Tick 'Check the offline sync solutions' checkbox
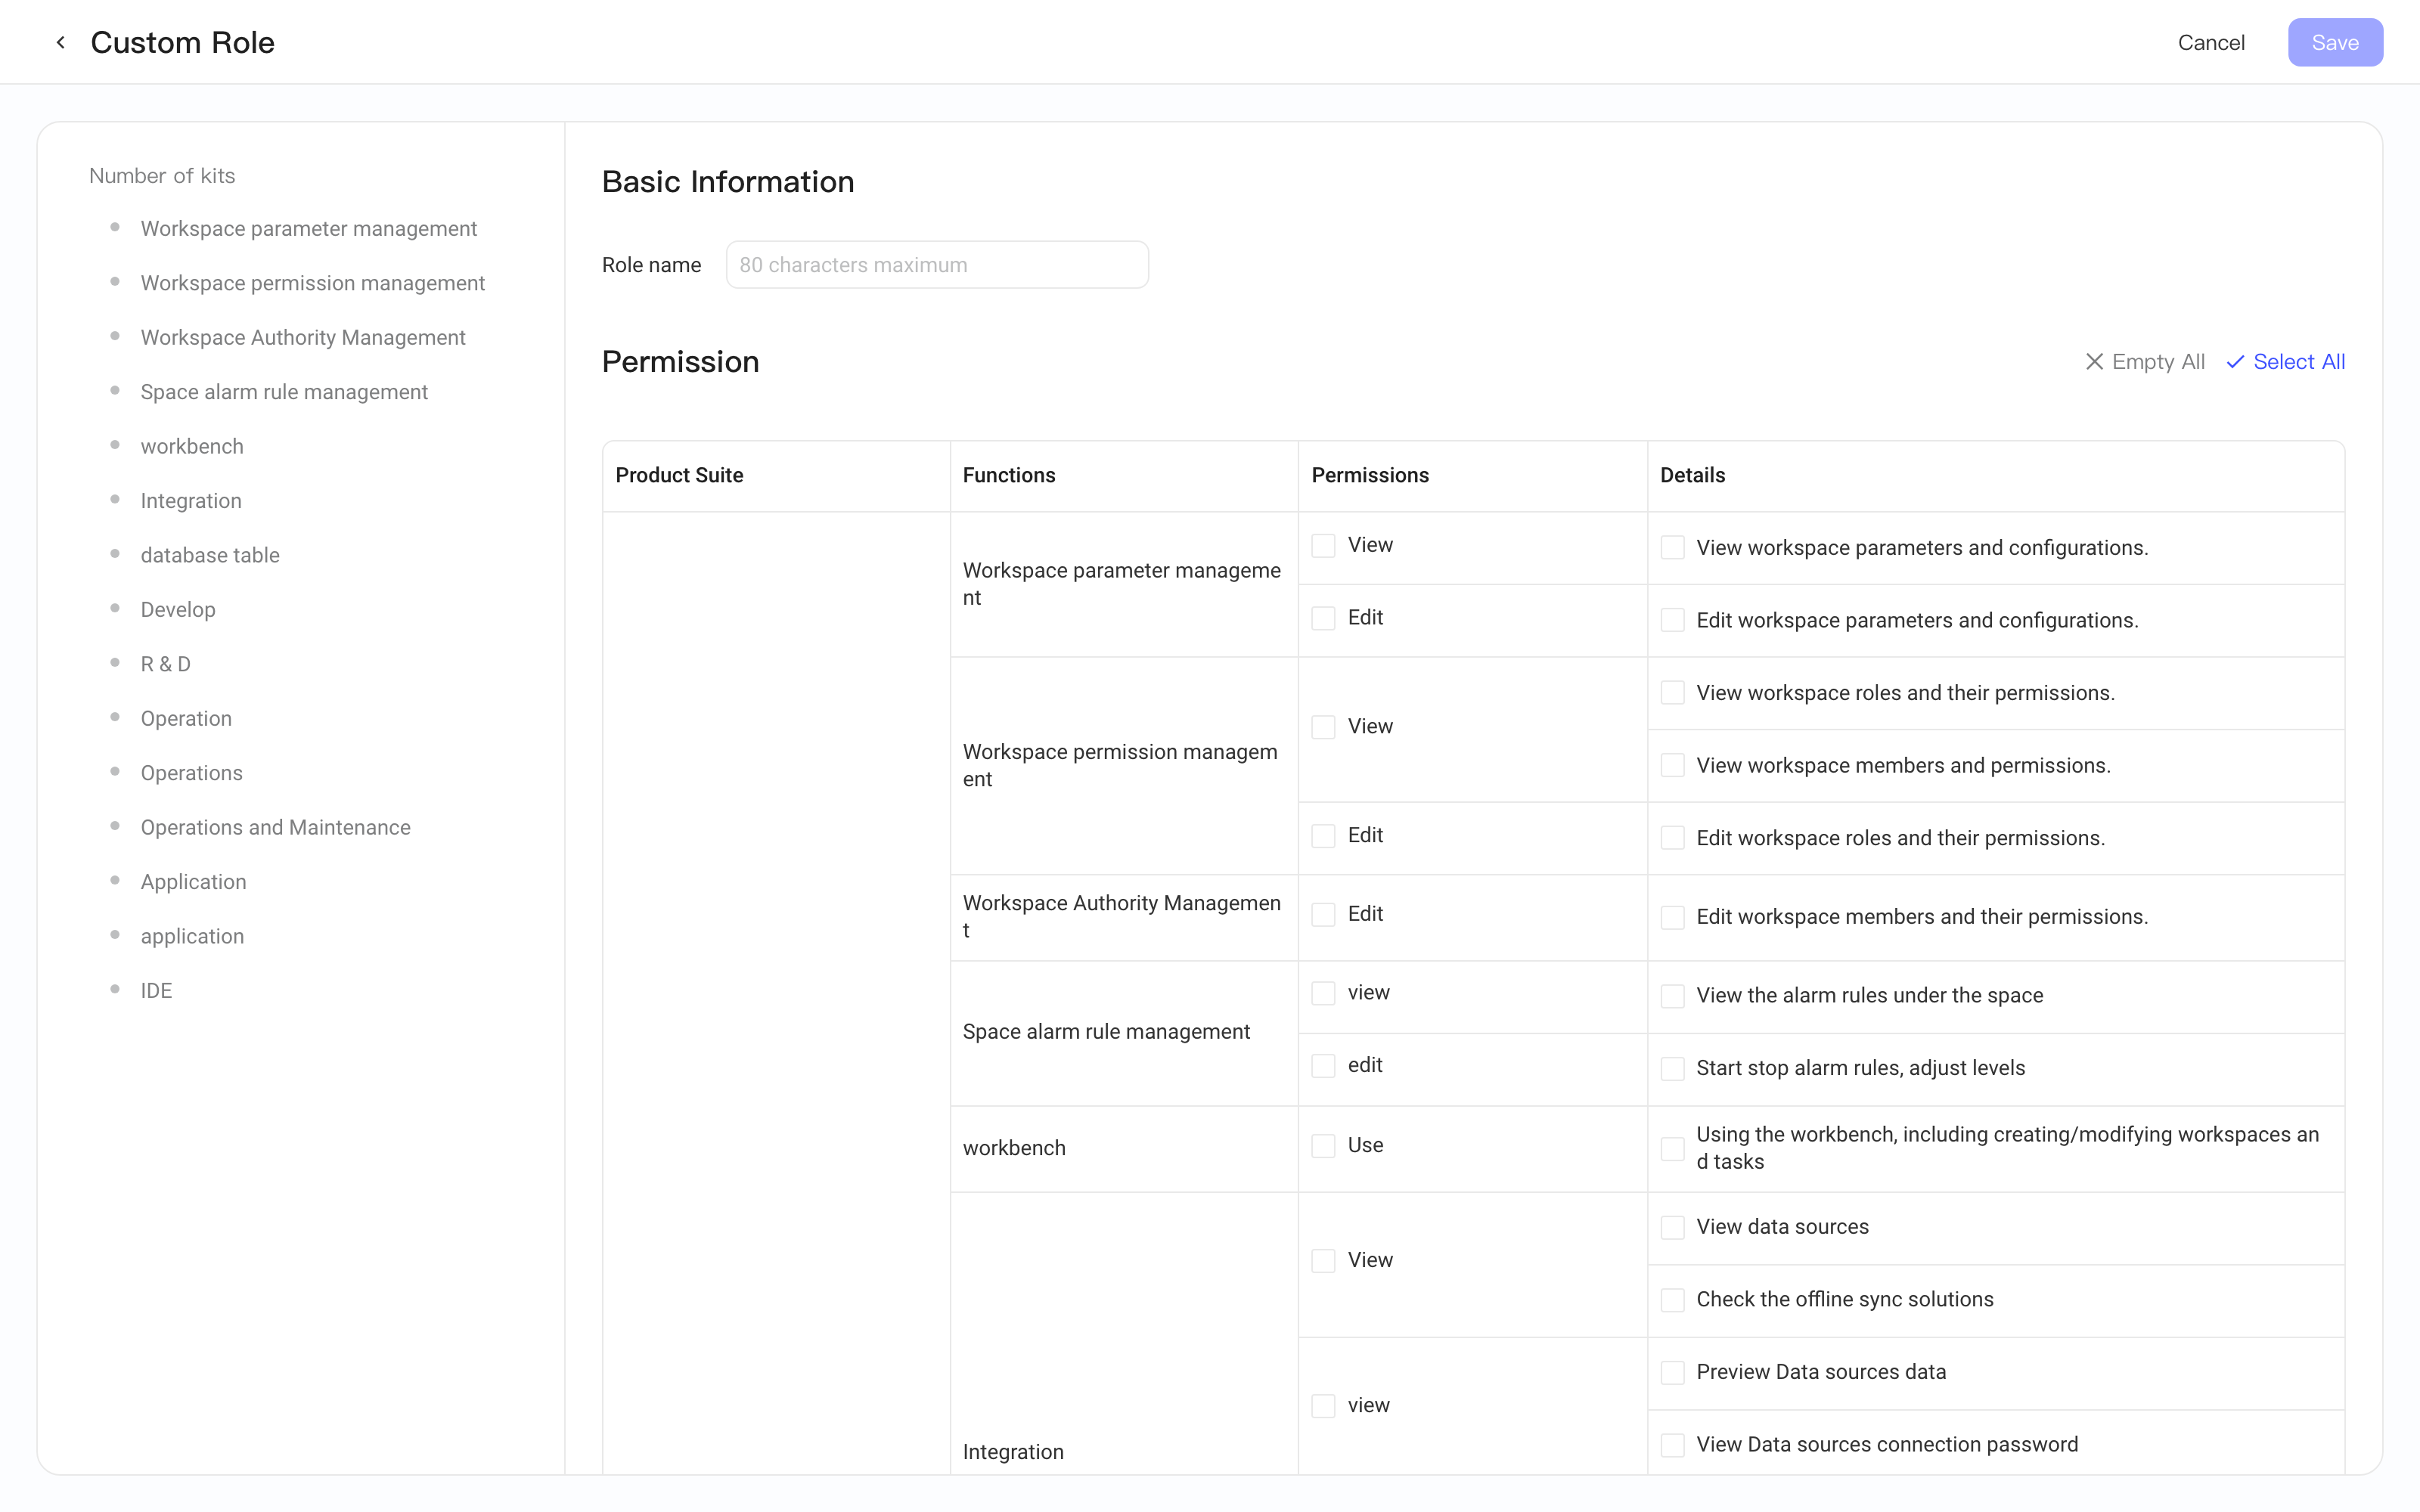2420x1512 pixels. click(1672, 1300)
